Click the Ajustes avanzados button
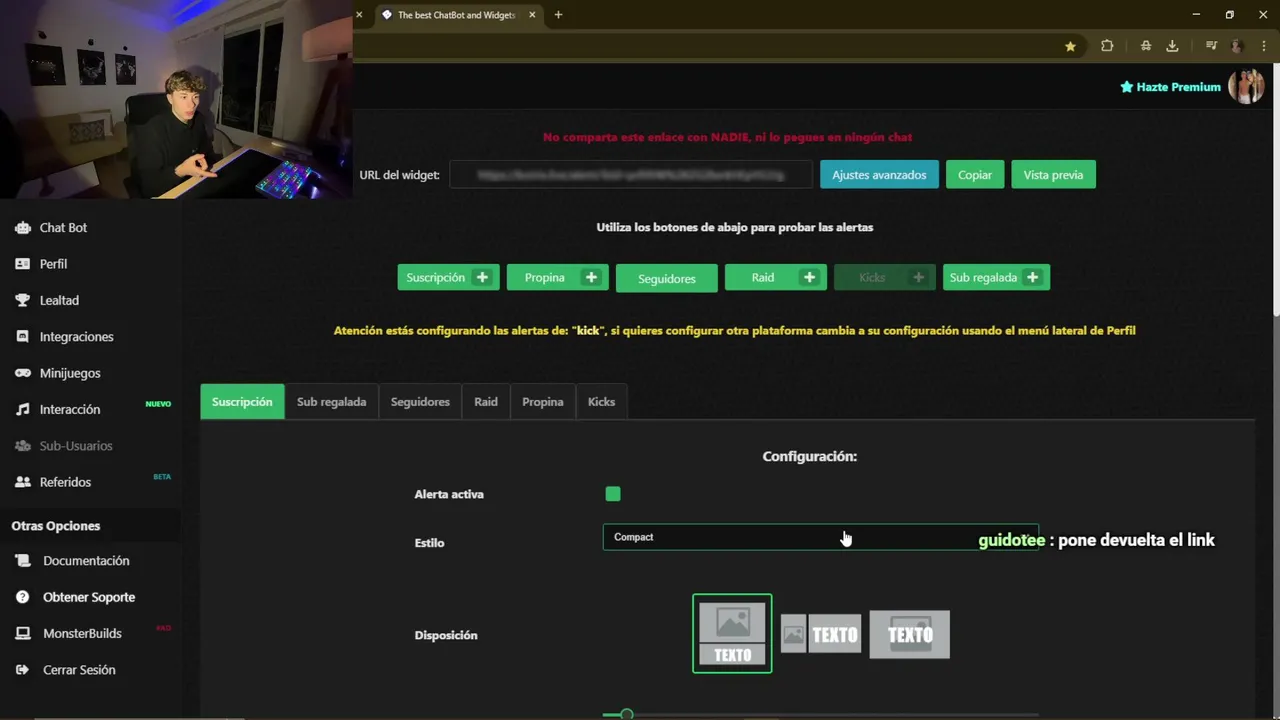This screenshot has height=720, width=1280. point(879,174)
